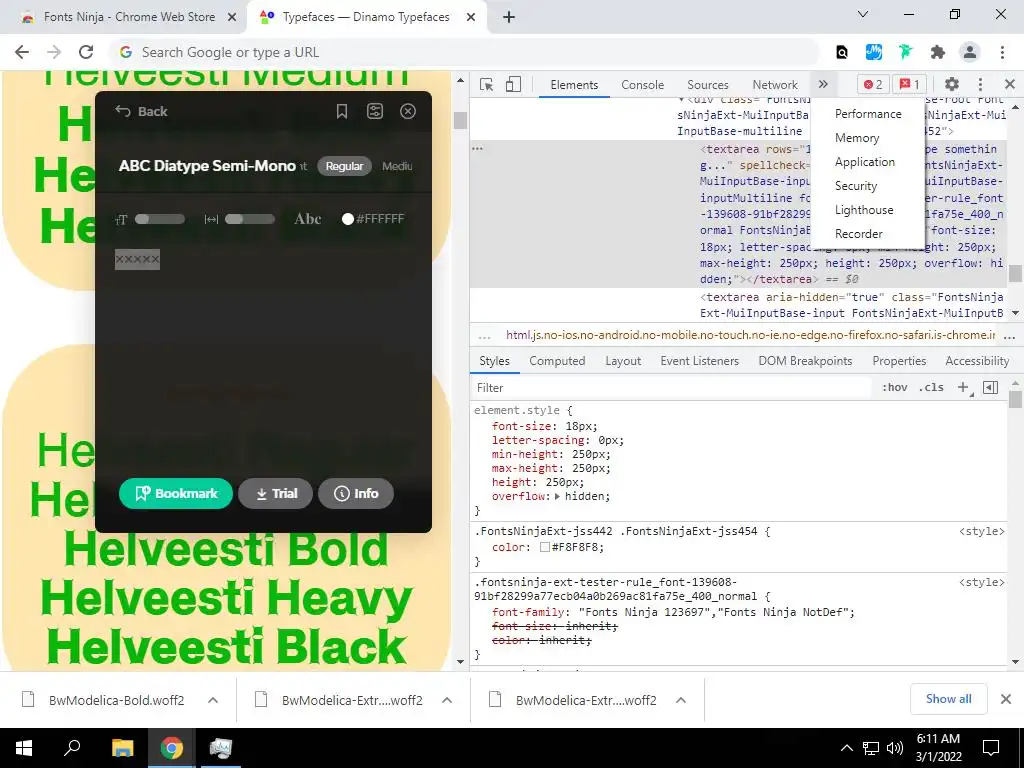Toggle the :hov element state button
This screenshot has height=768, width=1024.
pyautogui.click(x=895, y=388)
